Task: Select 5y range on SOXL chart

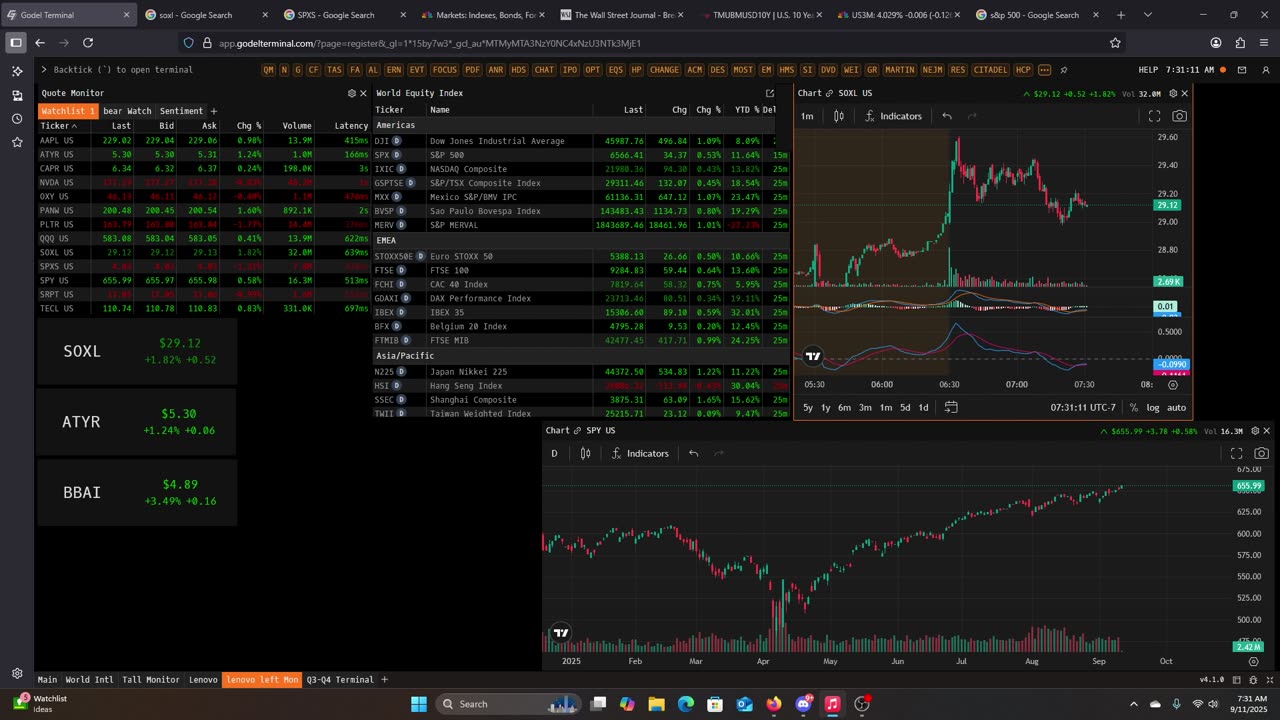Action: (808, 407)
